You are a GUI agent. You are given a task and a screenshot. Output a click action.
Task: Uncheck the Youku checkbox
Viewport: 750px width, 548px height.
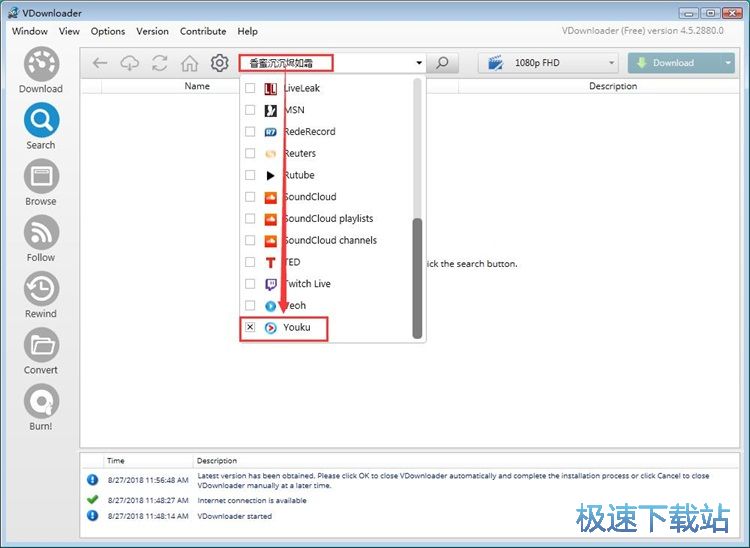[x=250, y=327]
